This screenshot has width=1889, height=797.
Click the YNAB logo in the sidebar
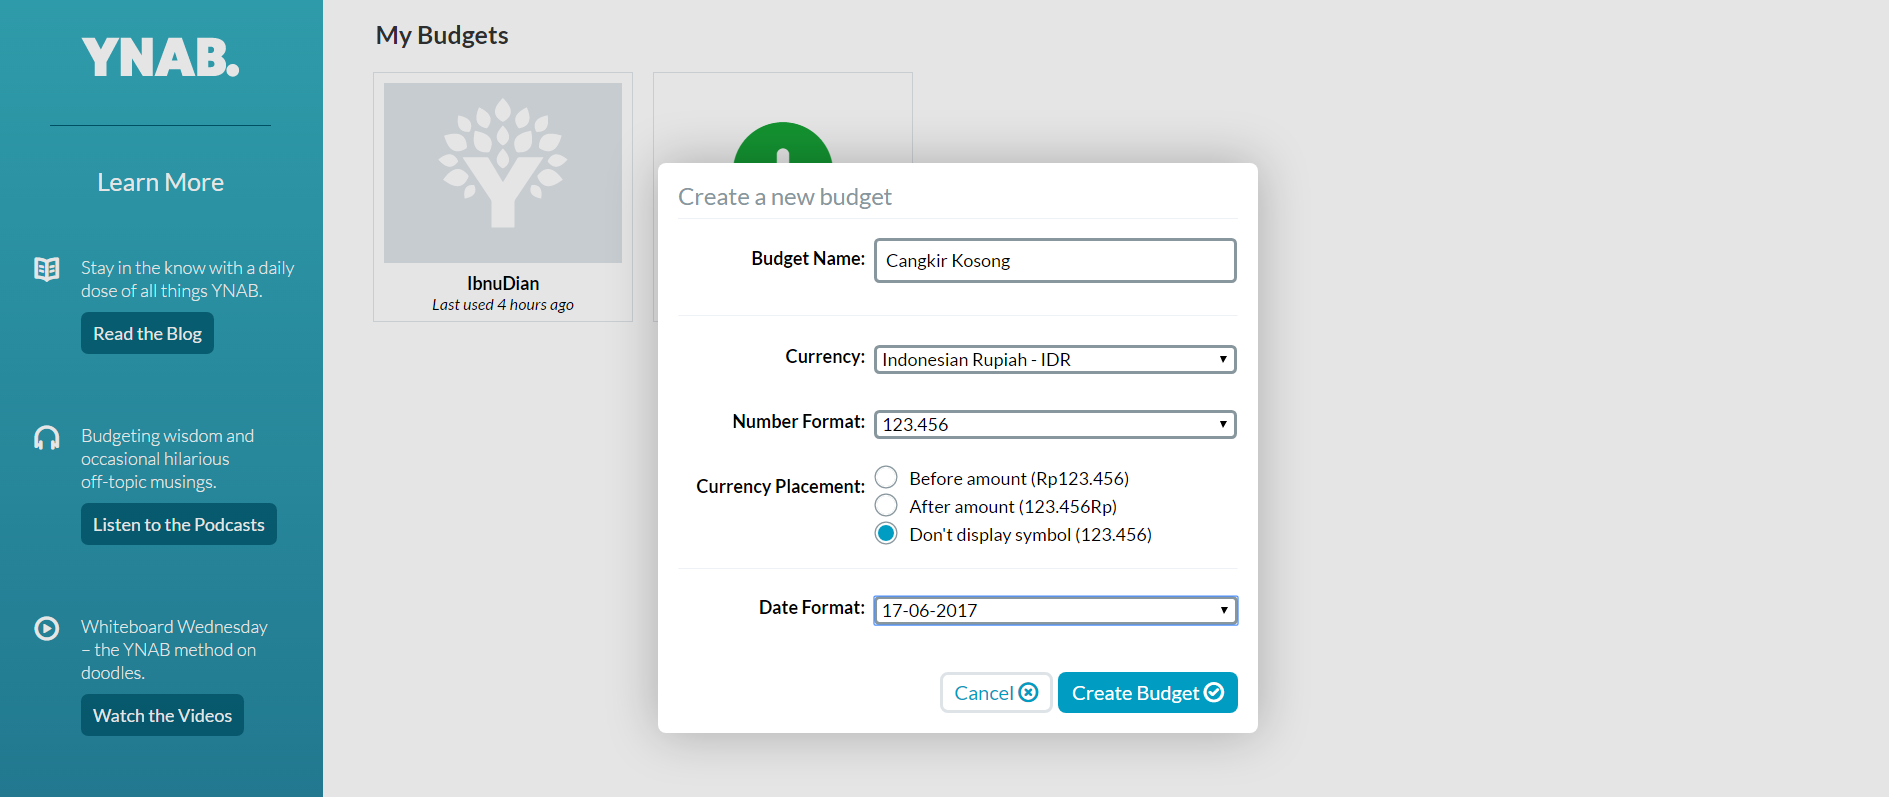pyautogui.click(x=160, y=58)
